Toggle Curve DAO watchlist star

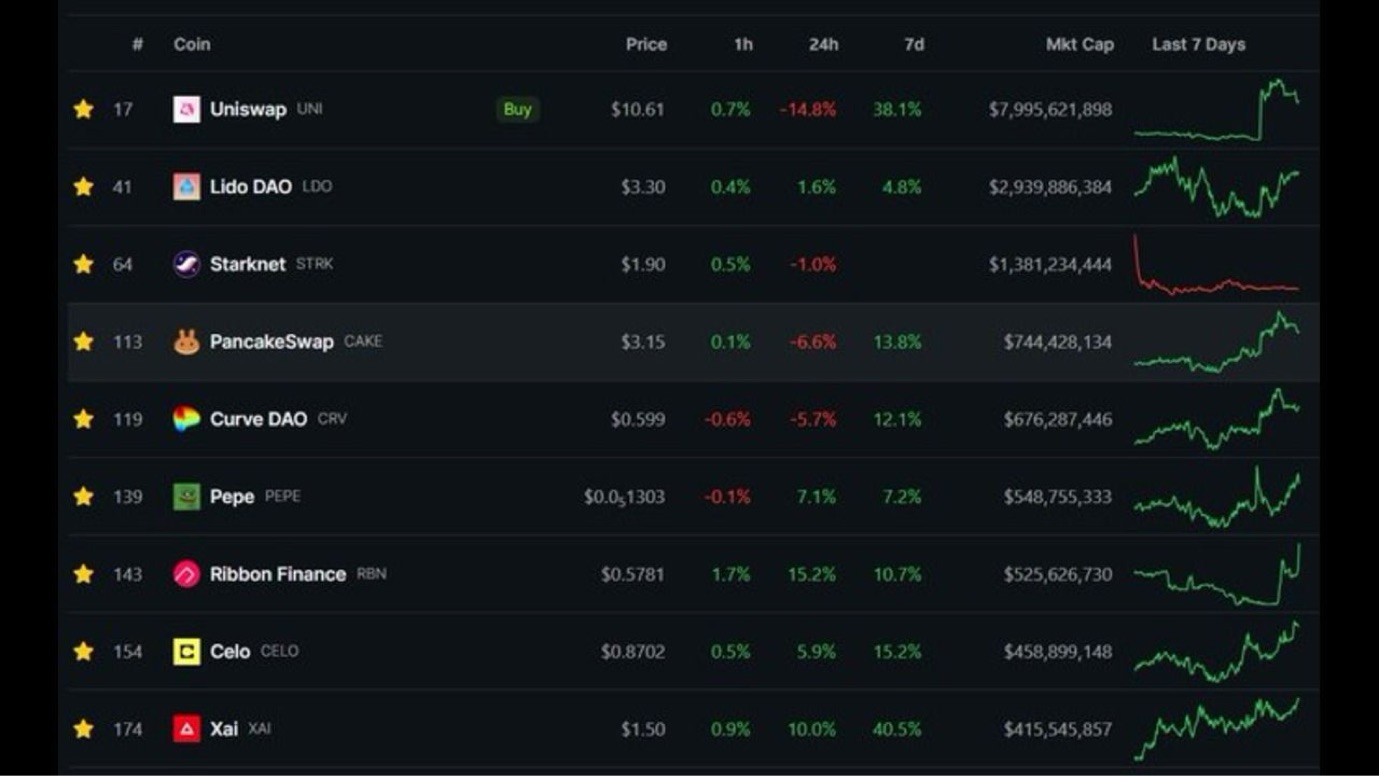(84, 419)
